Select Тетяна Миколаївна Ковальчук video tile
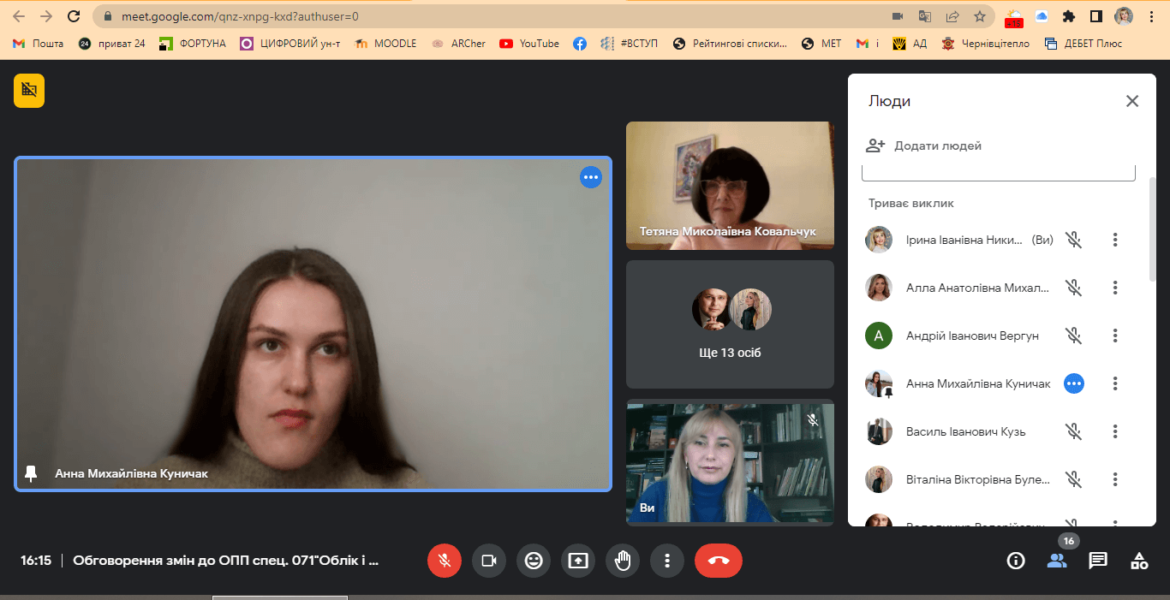1170x600 pixels. [730, 185]
